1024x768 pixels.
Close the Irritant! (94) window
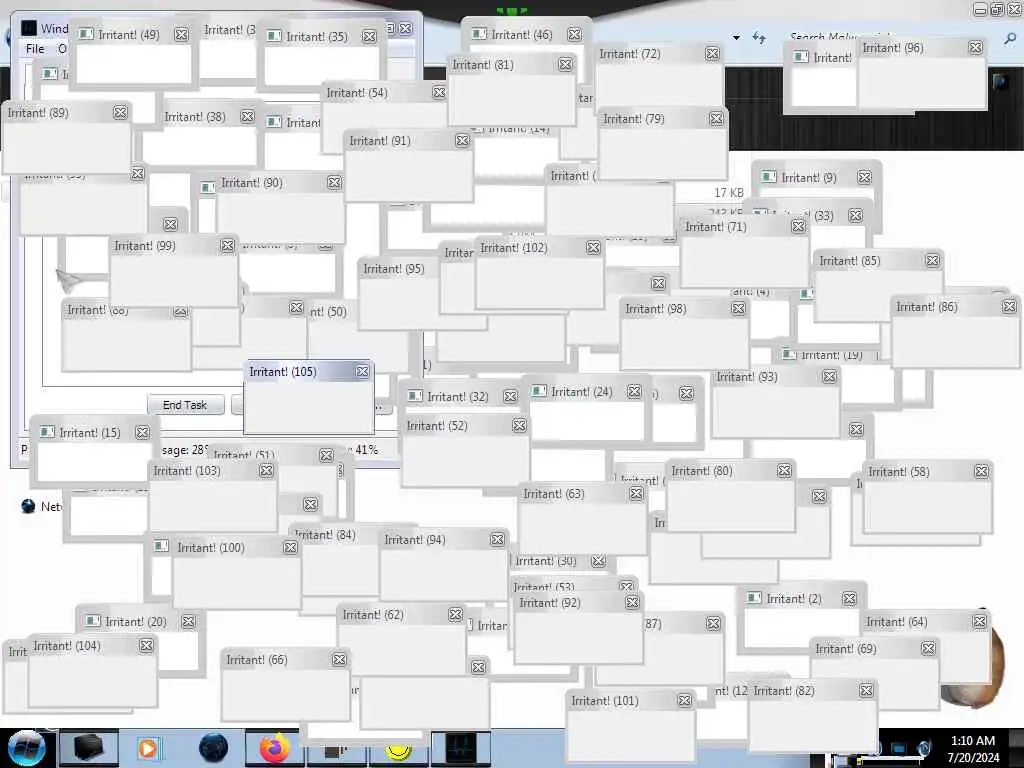(x=498, y=539)
